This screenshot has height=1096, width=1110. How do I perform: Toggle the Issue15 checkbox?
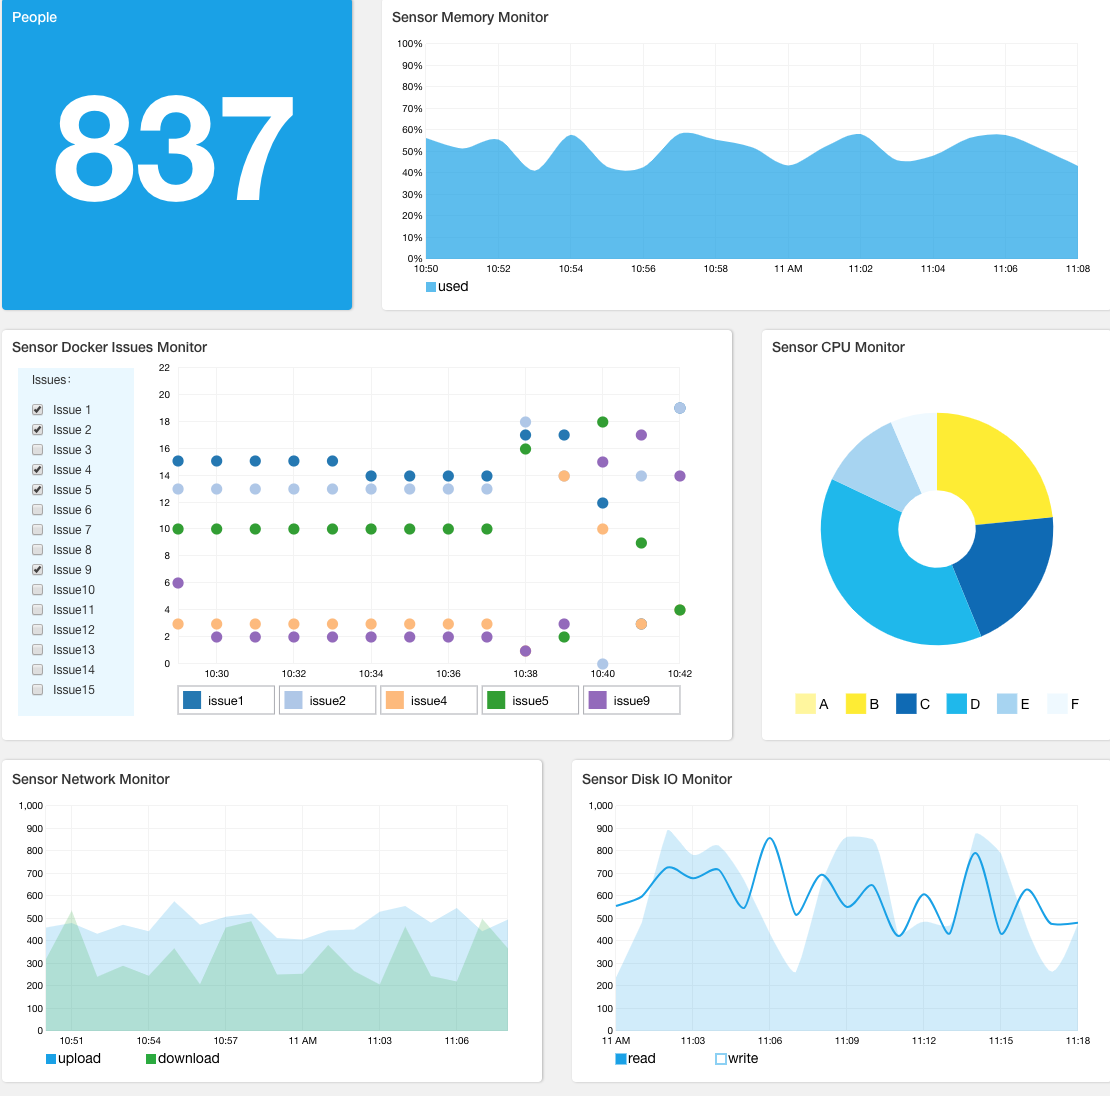(x=38, y=690)
